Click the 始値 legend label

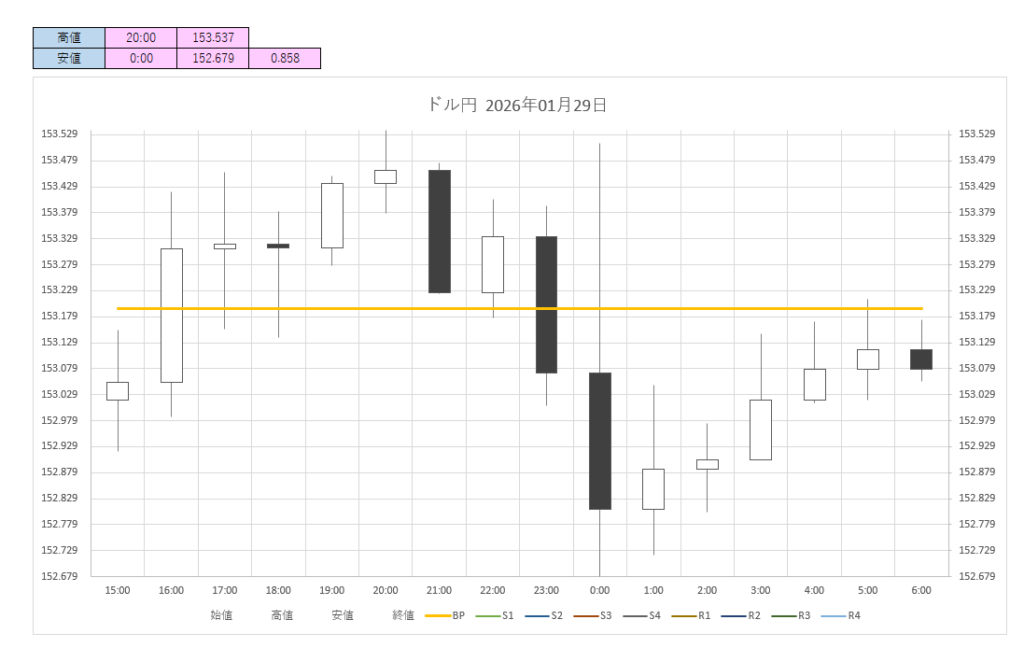(x=221, y=615)
